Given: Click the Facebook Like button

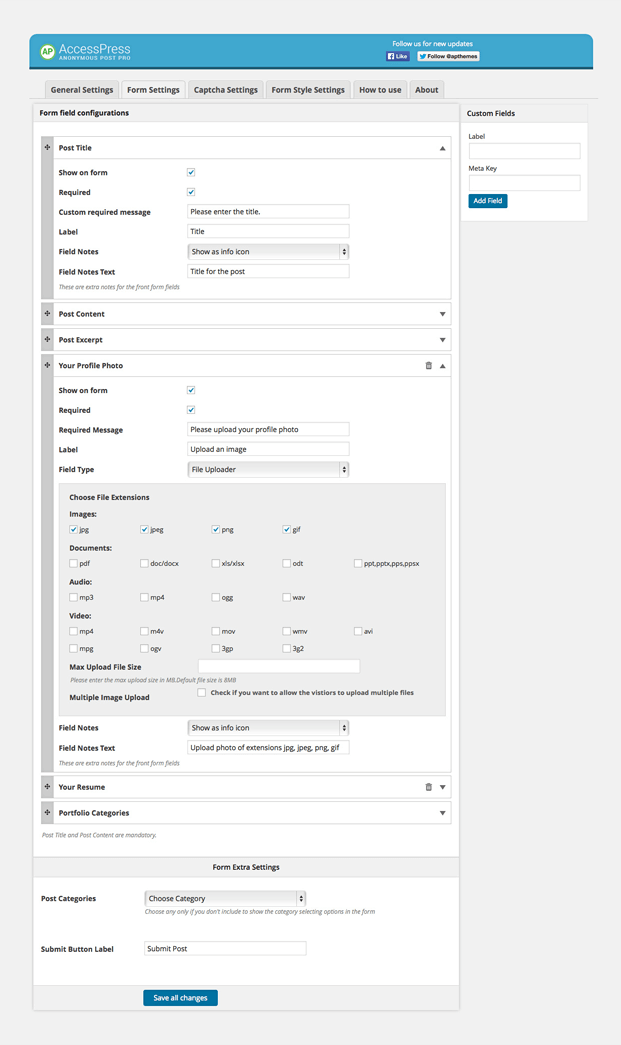Looking at the screenshot, I should pos(397,55).
